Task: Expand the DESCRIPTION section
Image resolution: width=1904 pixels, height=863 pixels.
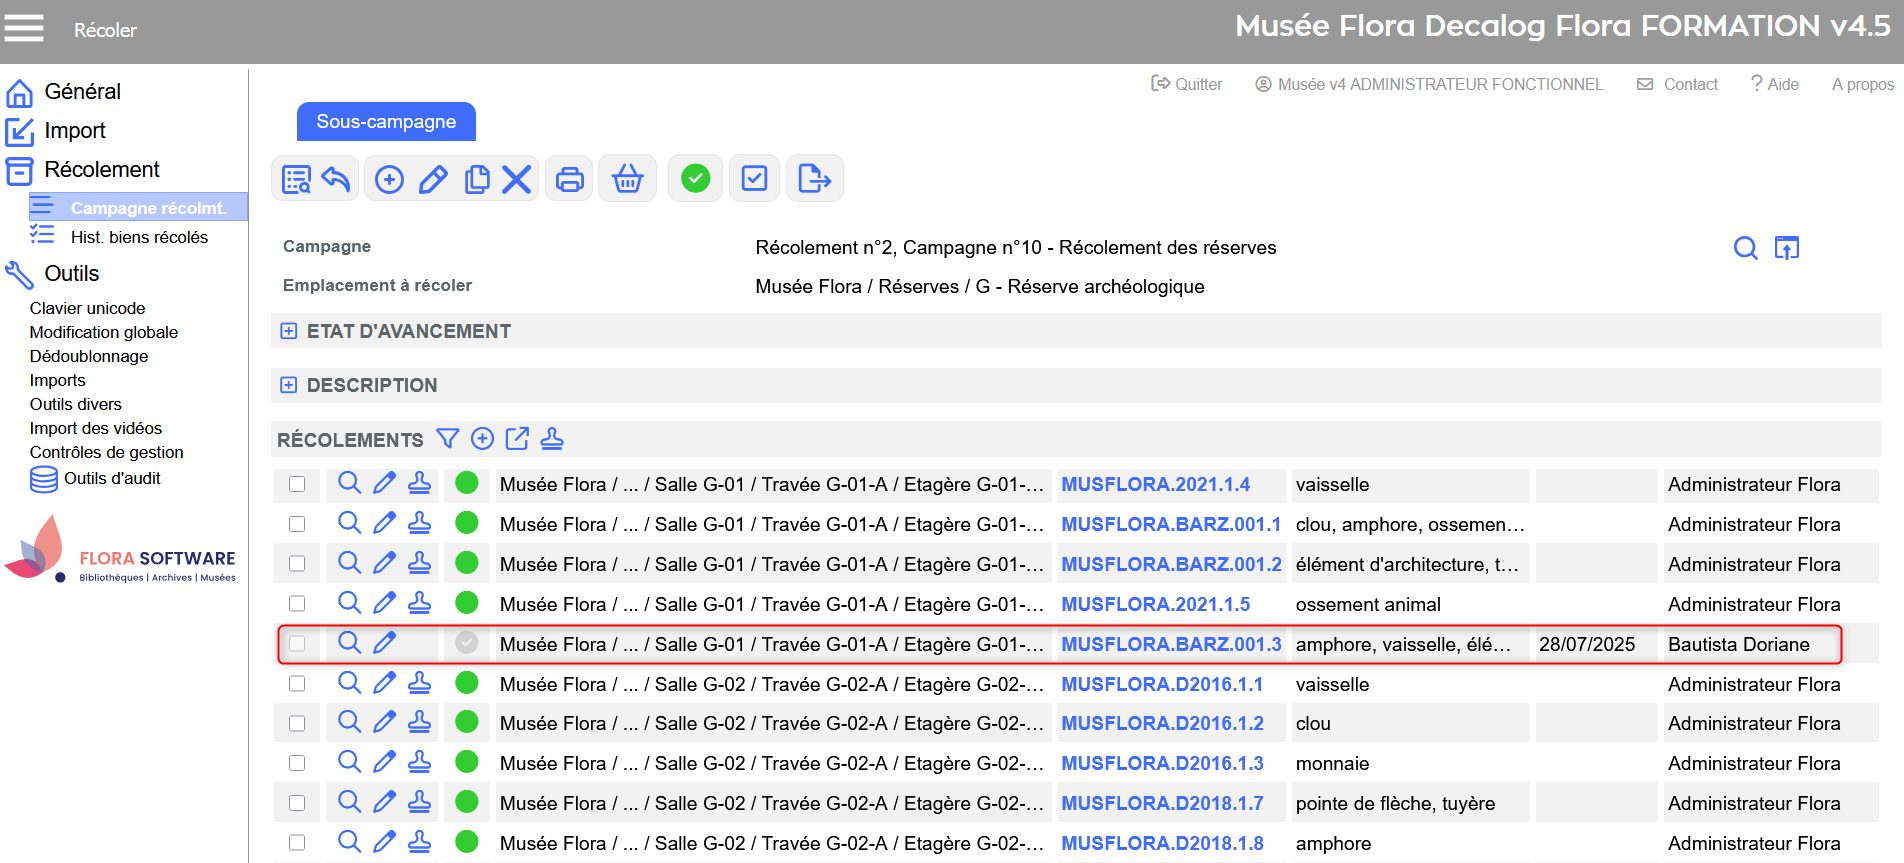Action: [289, 385]
